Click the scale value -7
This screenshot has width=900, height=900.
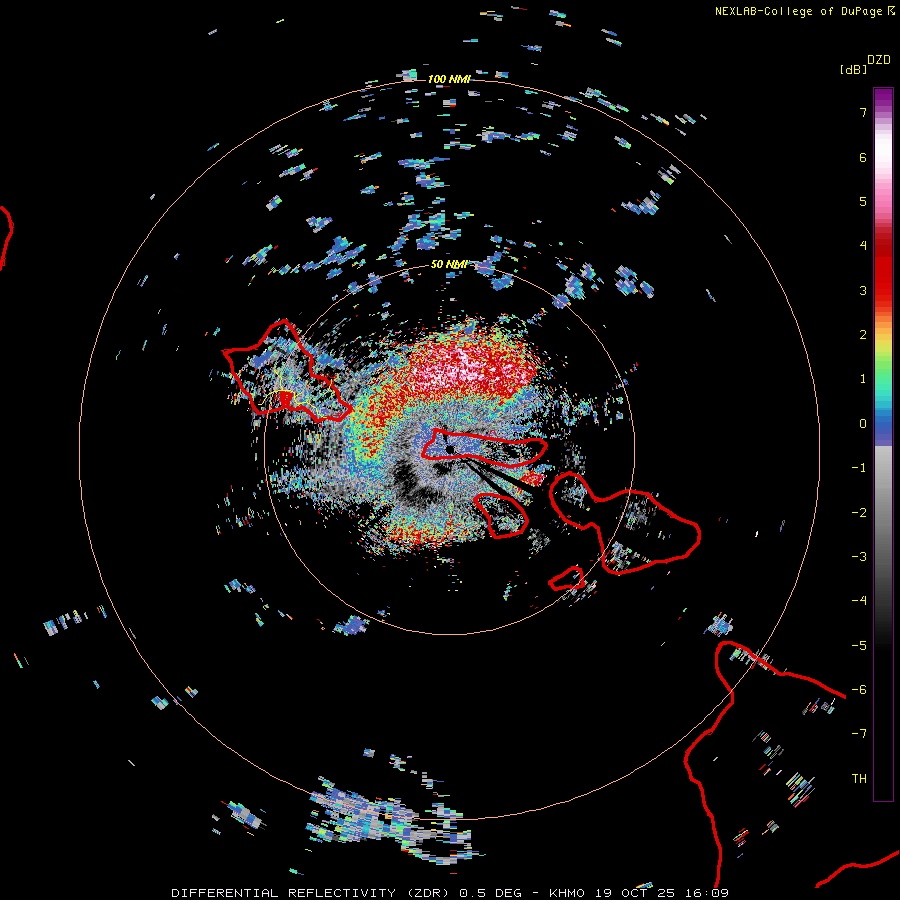[x=859, y=734]
